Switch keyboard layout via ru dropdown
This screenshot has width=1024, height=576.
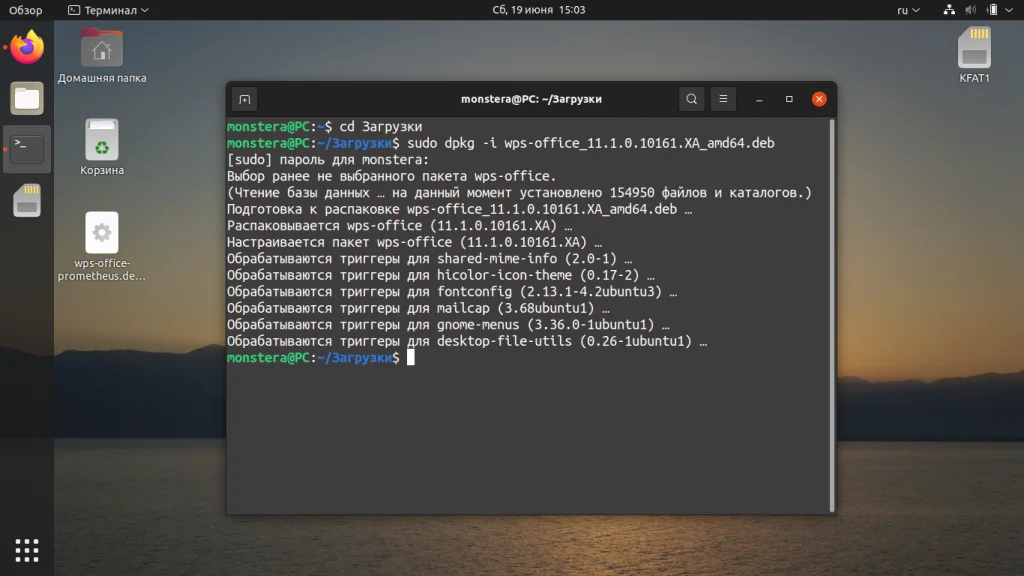coord(908,10)
